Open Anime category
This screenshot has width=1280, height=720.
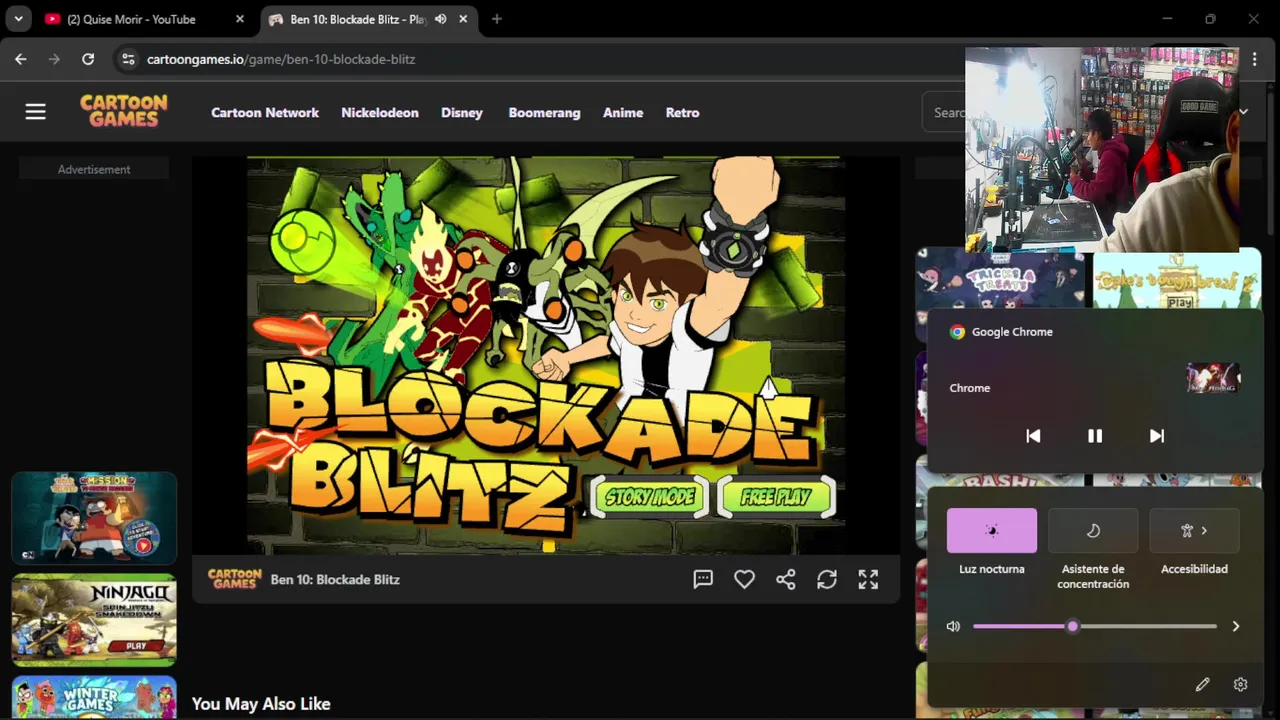point(623,113)
